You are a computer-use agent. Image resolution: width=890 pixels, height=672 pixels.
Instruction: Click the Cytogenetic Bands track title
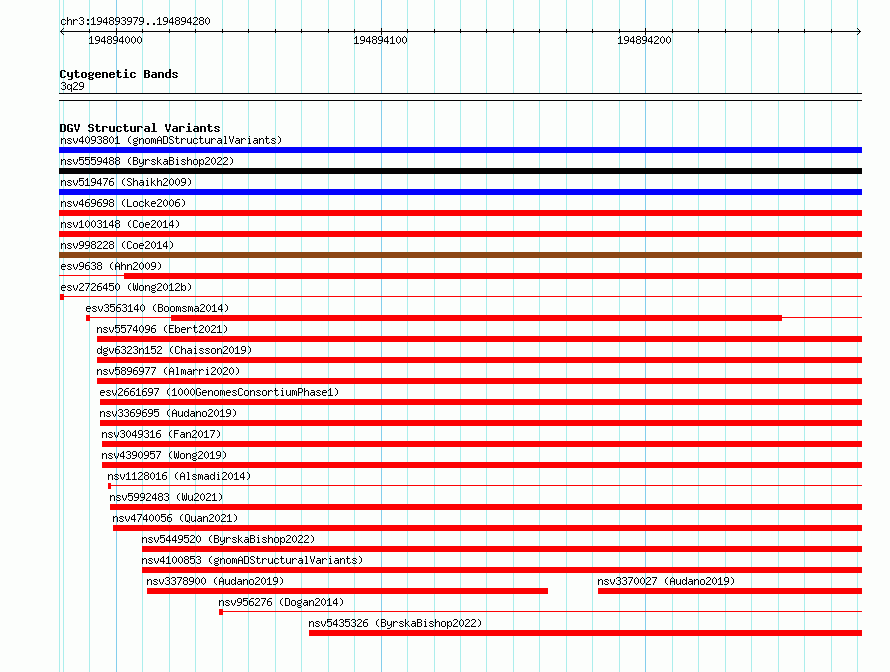click(x=119, y=74)
